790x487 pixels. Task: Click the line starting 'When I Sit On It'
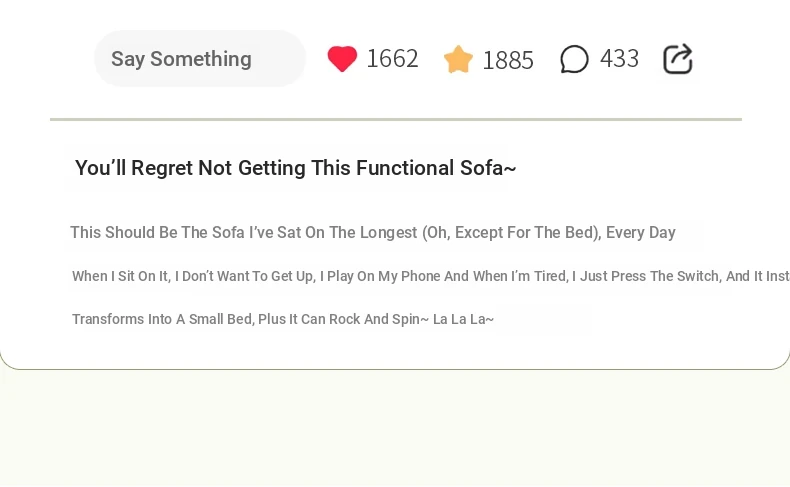(431, 276)
